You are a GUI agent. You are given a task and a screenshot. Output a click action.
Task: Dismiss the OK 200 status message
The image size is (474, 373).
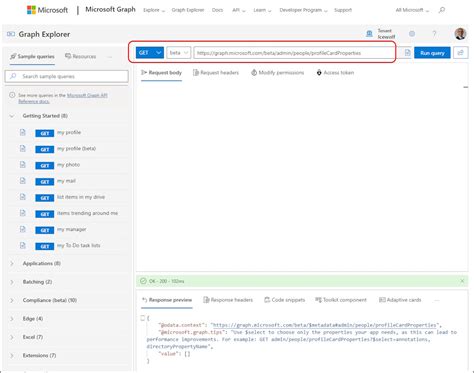(x=462, y=281)
